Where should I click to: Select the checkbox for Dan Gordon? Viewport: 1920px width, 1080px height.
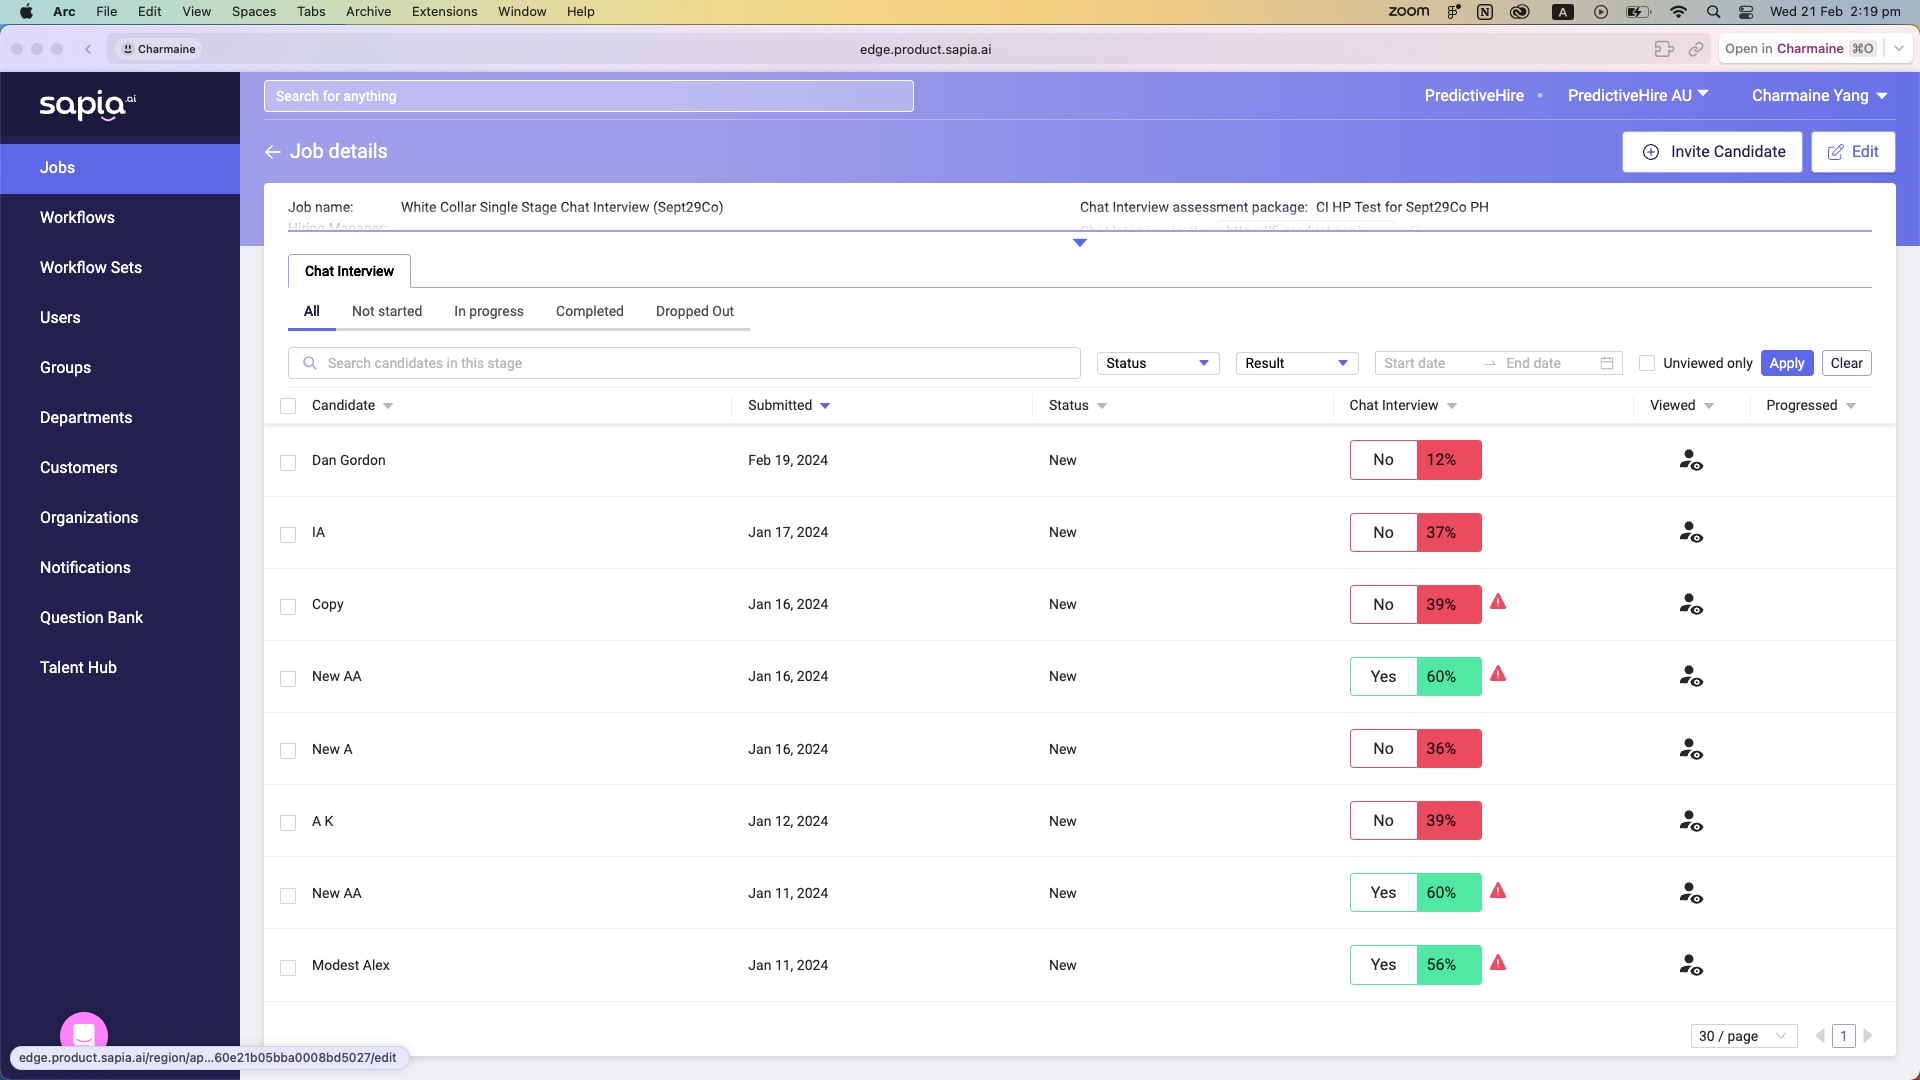(288, 462)
